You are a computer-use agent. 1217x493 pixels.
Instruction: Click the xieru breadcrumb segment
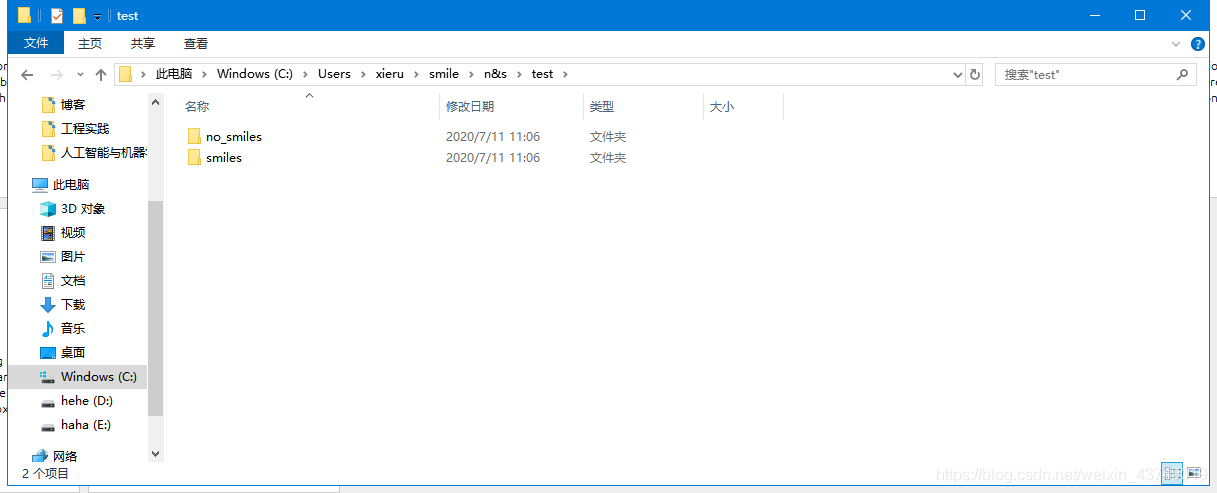[390, 74]
